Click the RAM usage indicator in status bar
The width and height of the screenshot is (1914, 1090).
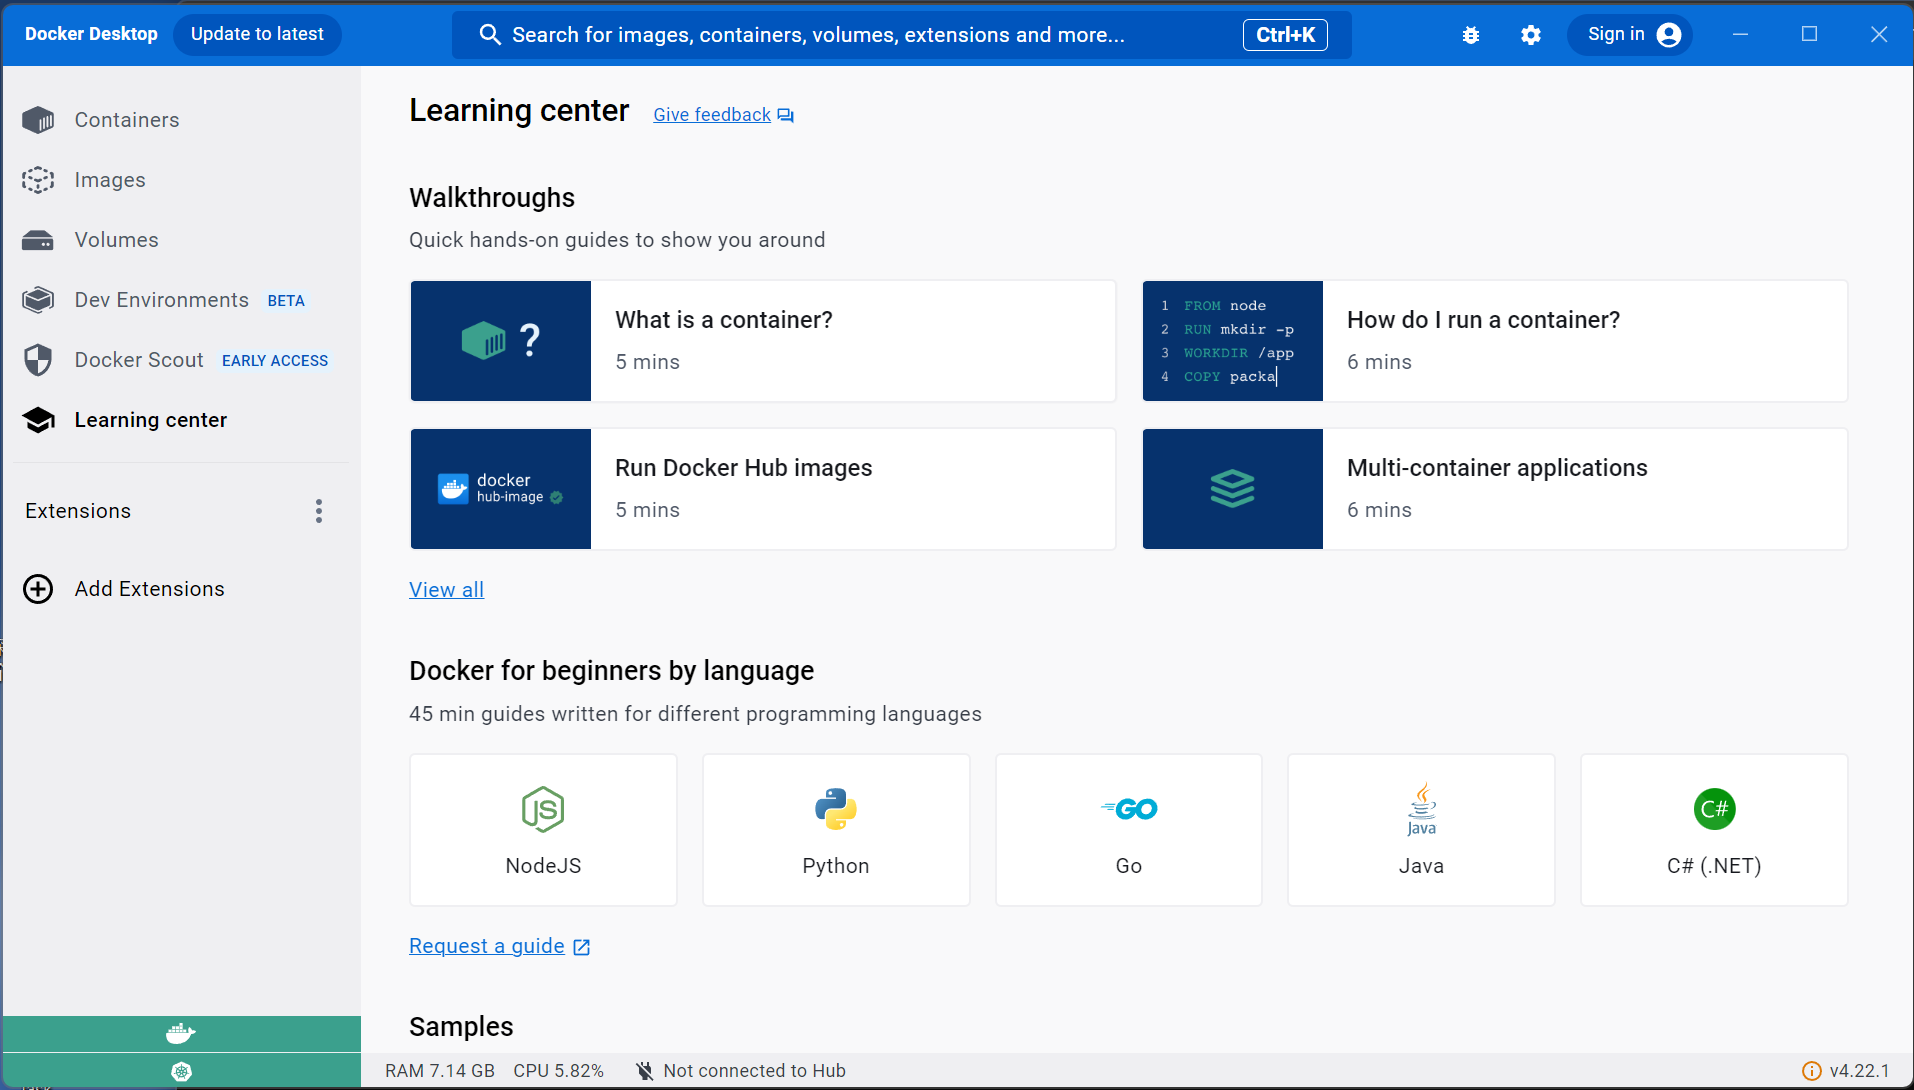tap(439, 1070)
